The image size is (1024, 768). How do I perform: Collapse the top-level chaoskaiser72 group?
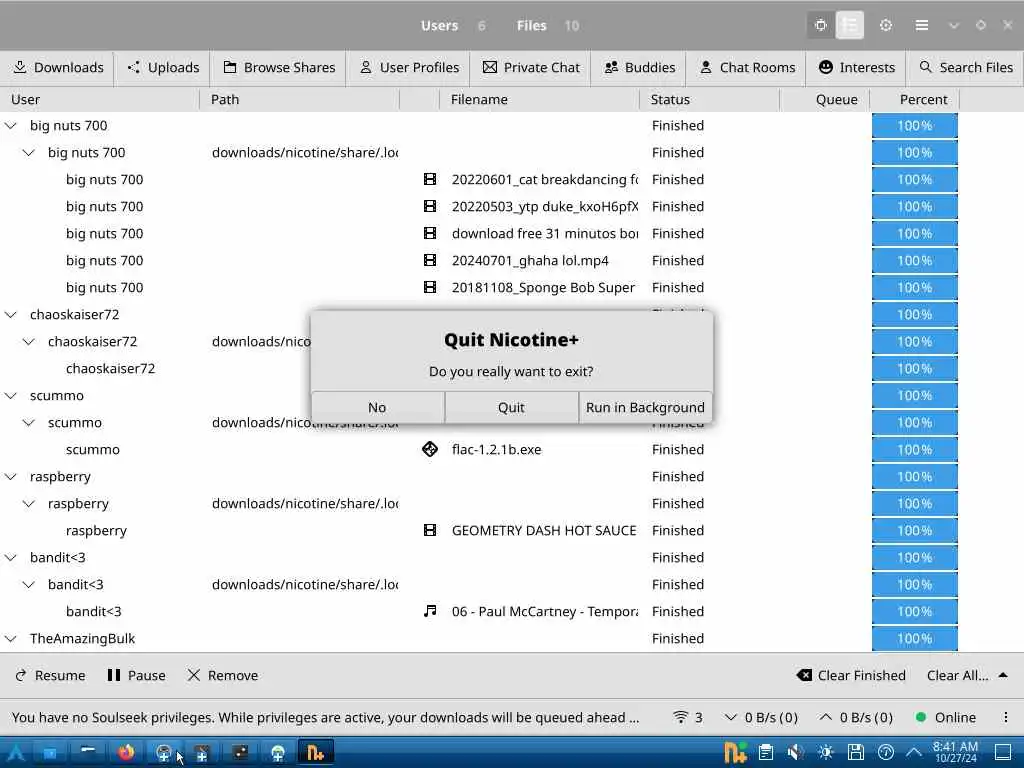11,314
